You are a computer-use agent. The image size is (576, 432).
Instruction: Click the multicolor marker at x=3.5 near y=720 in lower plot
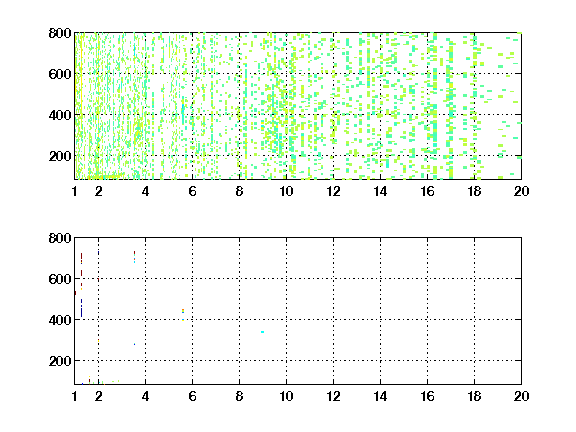coord(134,257)
